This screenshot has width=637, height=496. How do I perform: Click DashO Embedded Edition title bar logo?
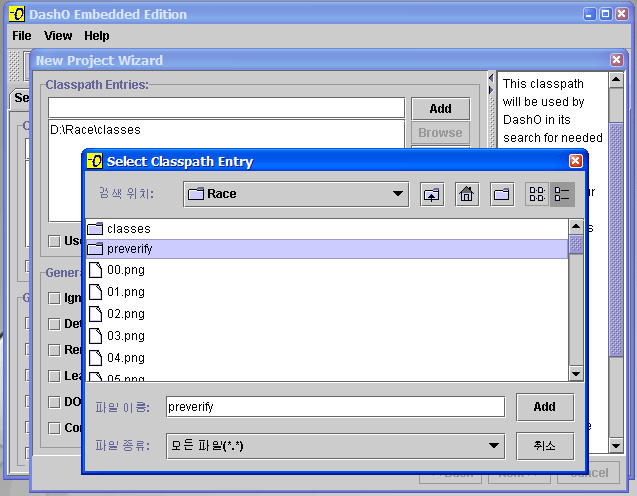click(x=17, y=14)
